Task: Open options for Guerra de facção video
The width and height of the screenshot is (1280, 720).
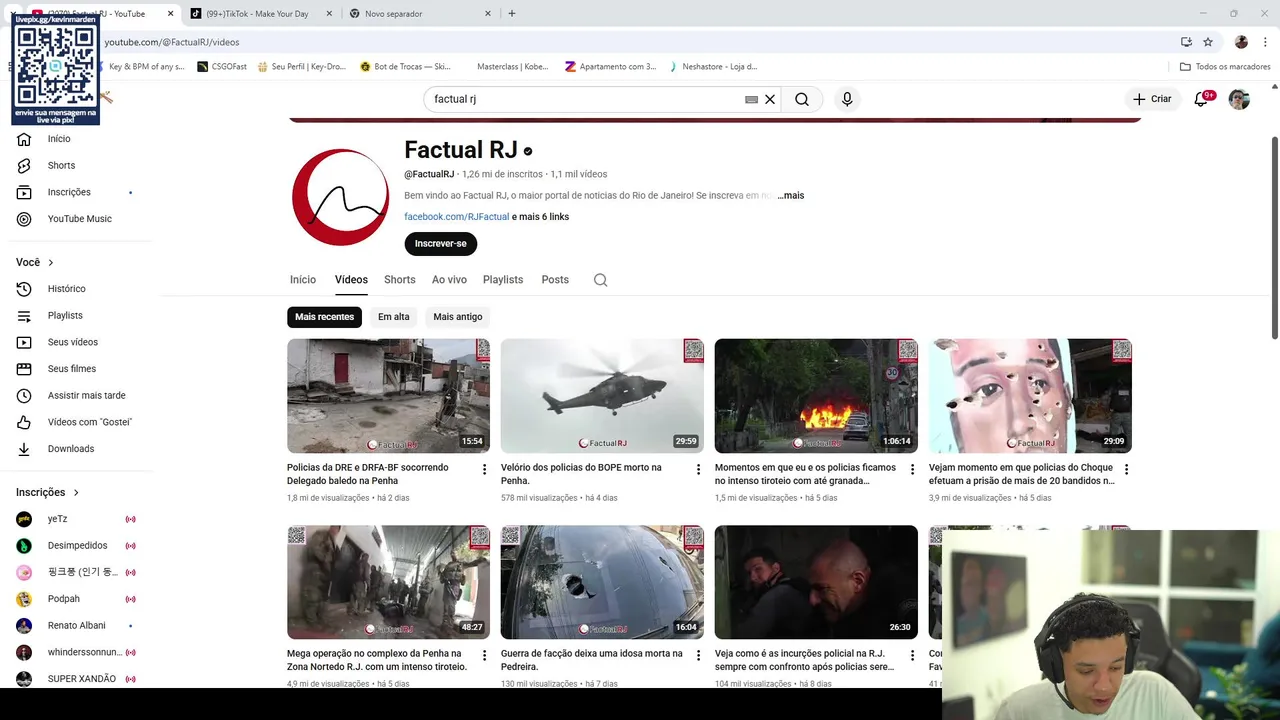Action: (698, 656)
